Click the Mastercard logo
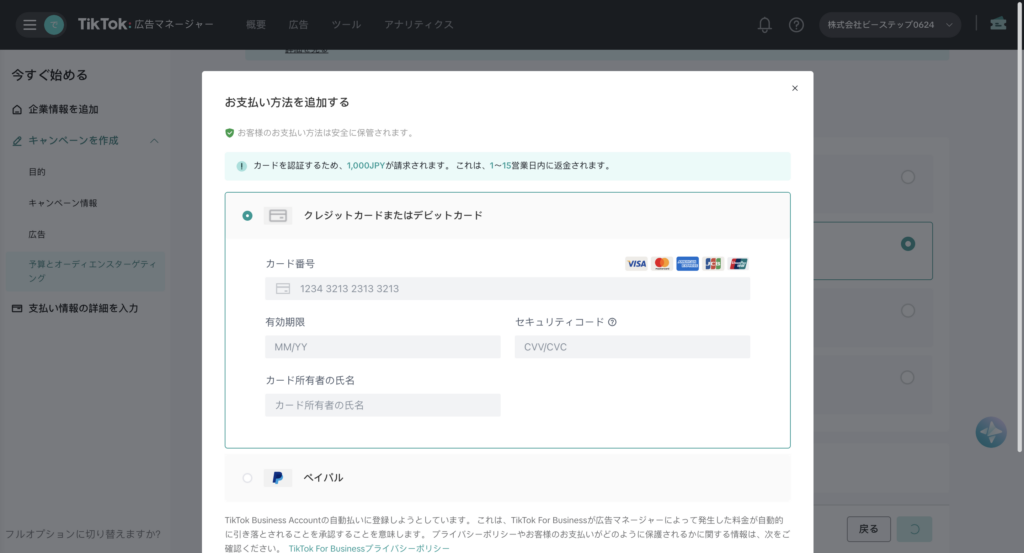The height and width of the screenshot is (553, 1024). click(662, 264)
